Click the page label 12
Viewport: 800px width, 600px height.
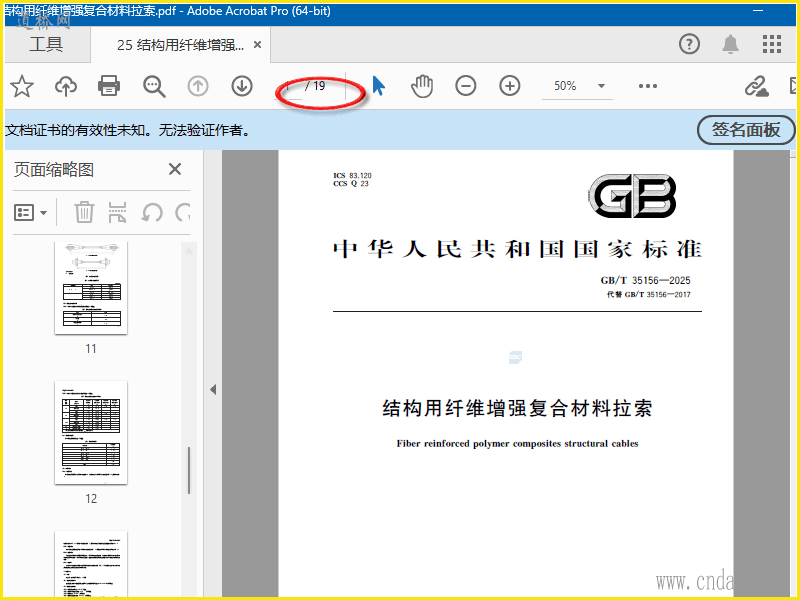tap(91, 498)
